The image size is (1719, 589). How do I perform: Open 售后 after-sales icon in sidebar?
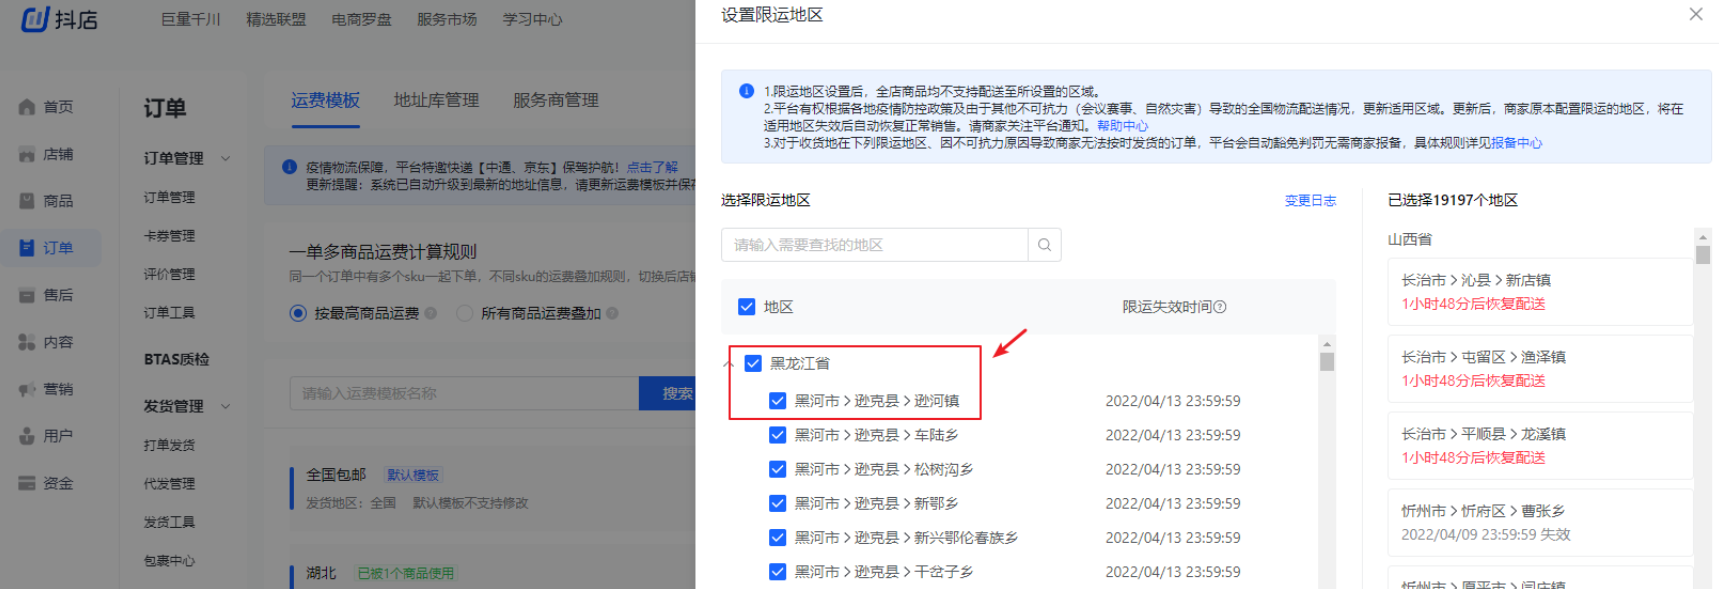pos(27,295)
